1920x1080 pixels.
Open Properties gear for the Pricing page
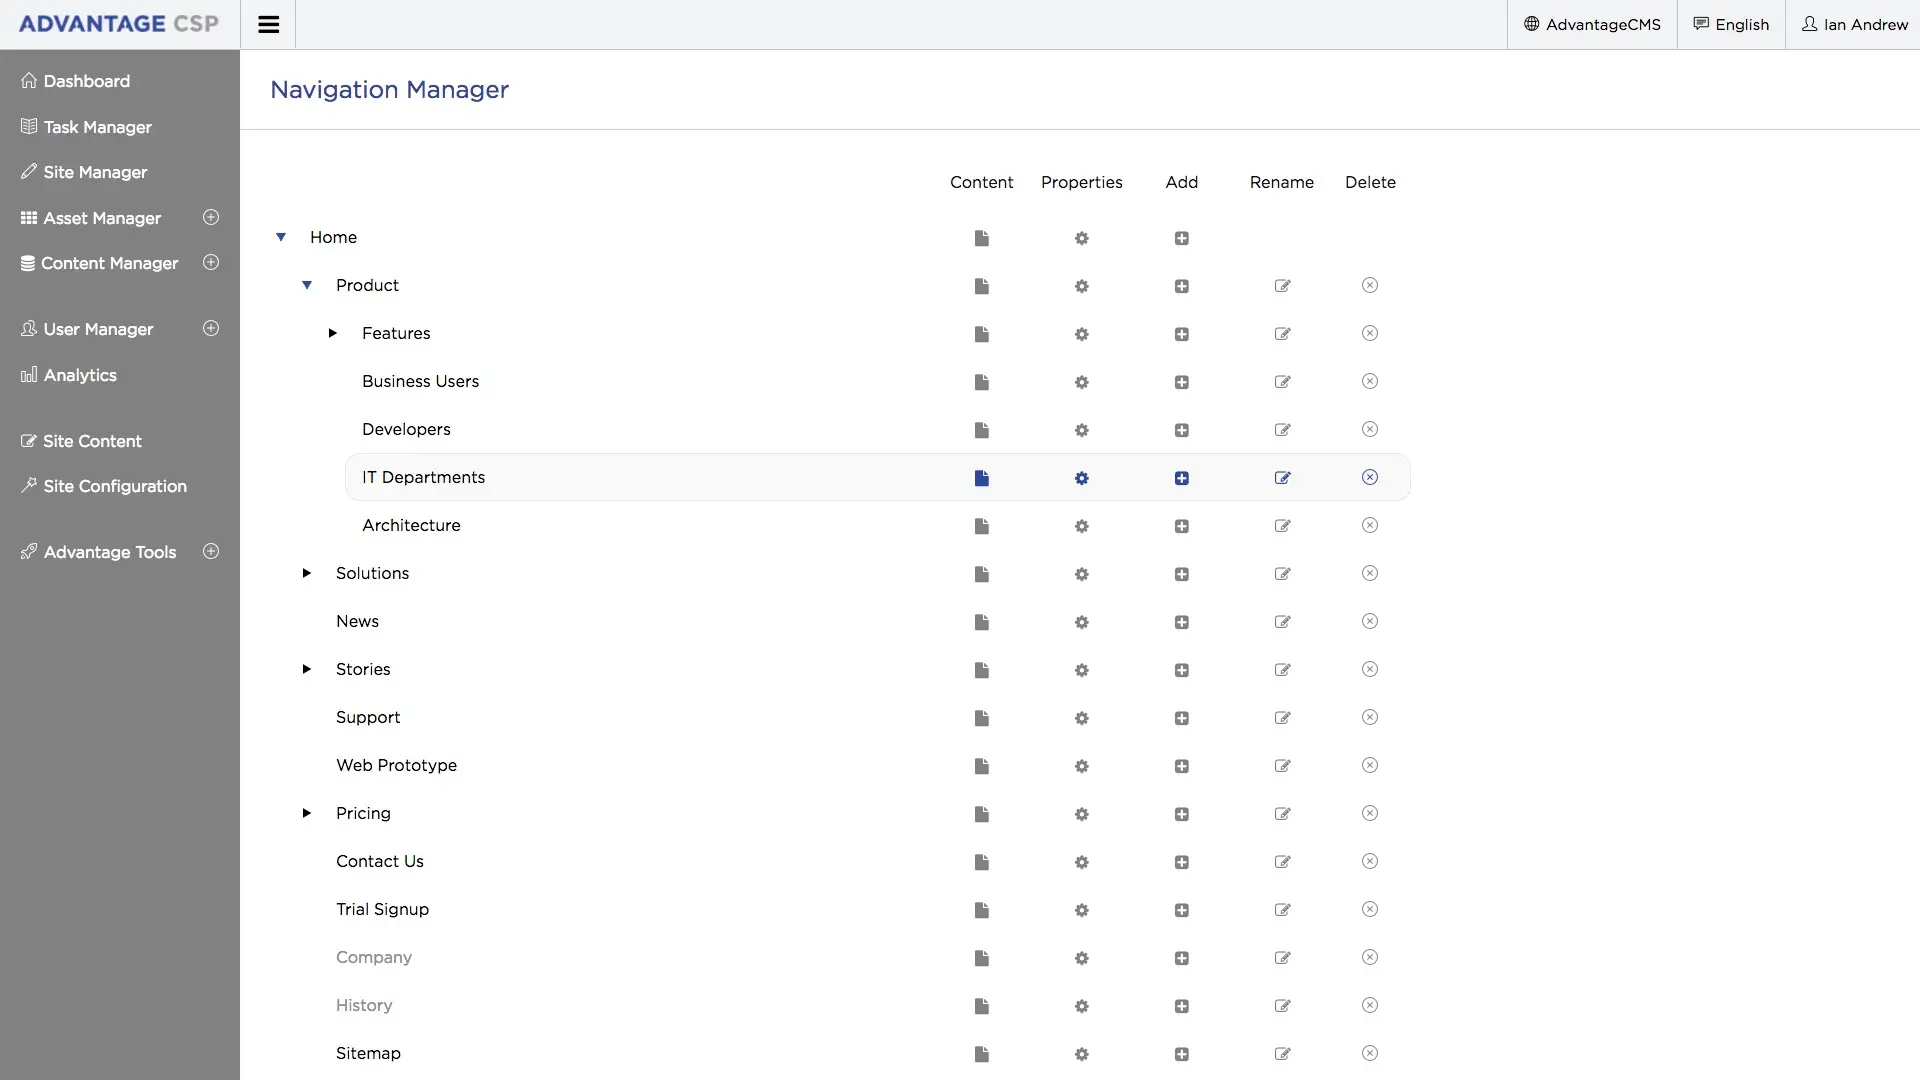pos(1081,815)
